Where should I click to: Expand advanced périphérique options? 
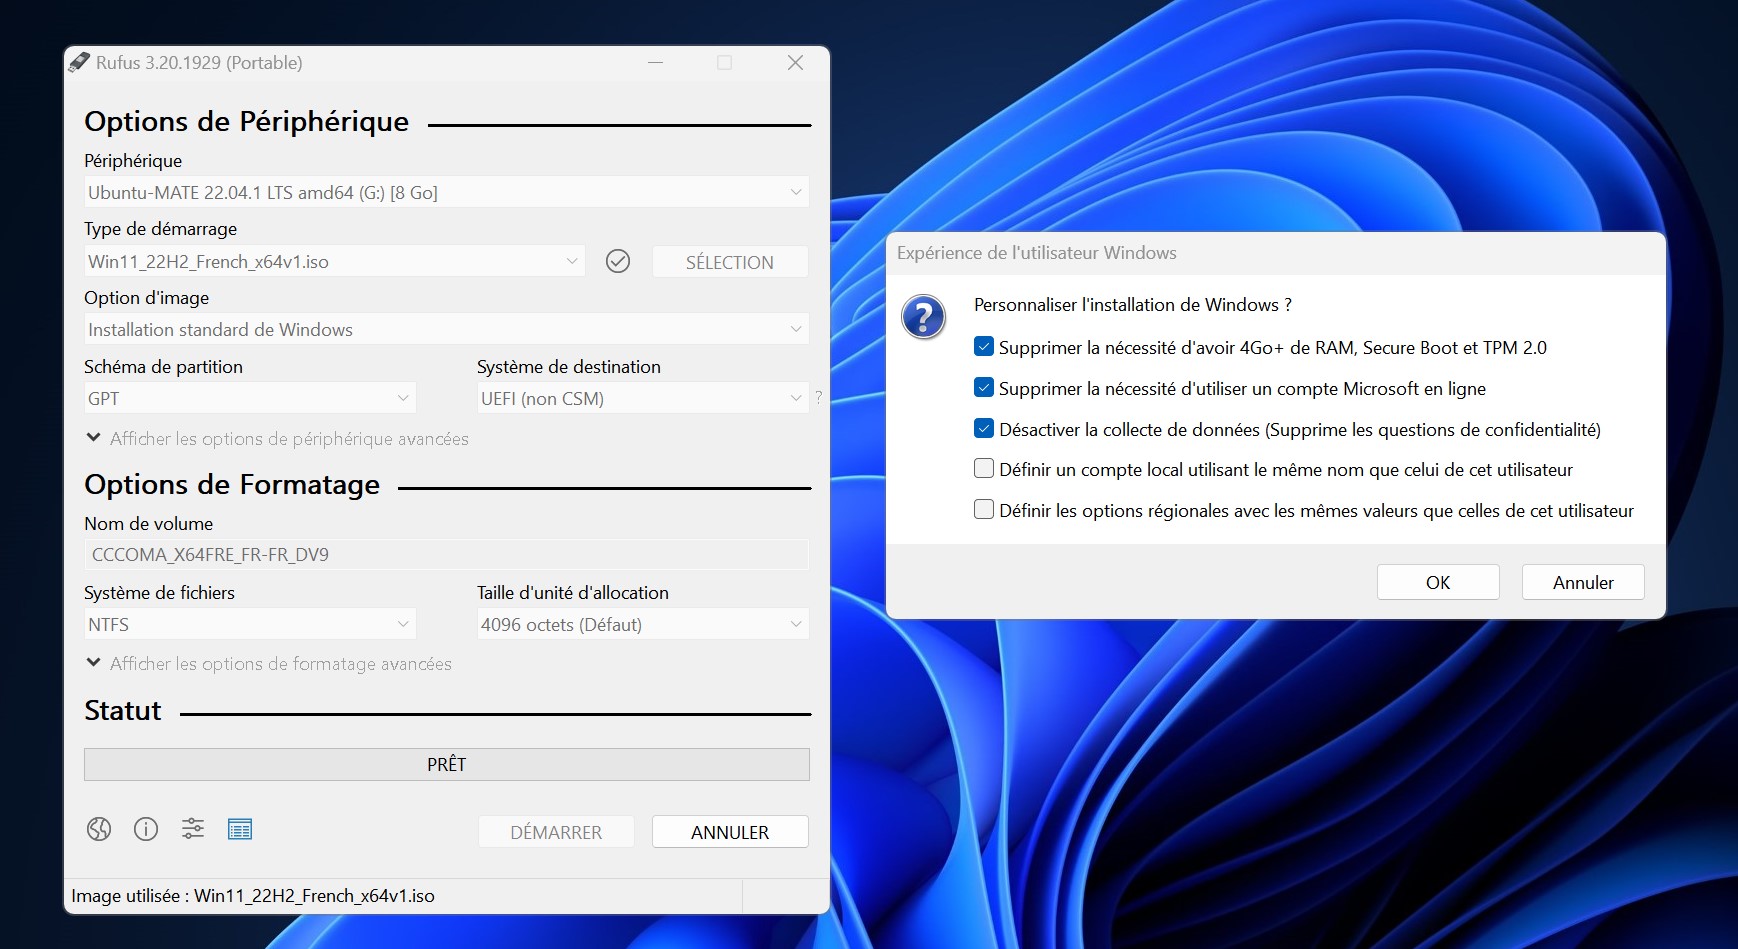click(277, 438)
